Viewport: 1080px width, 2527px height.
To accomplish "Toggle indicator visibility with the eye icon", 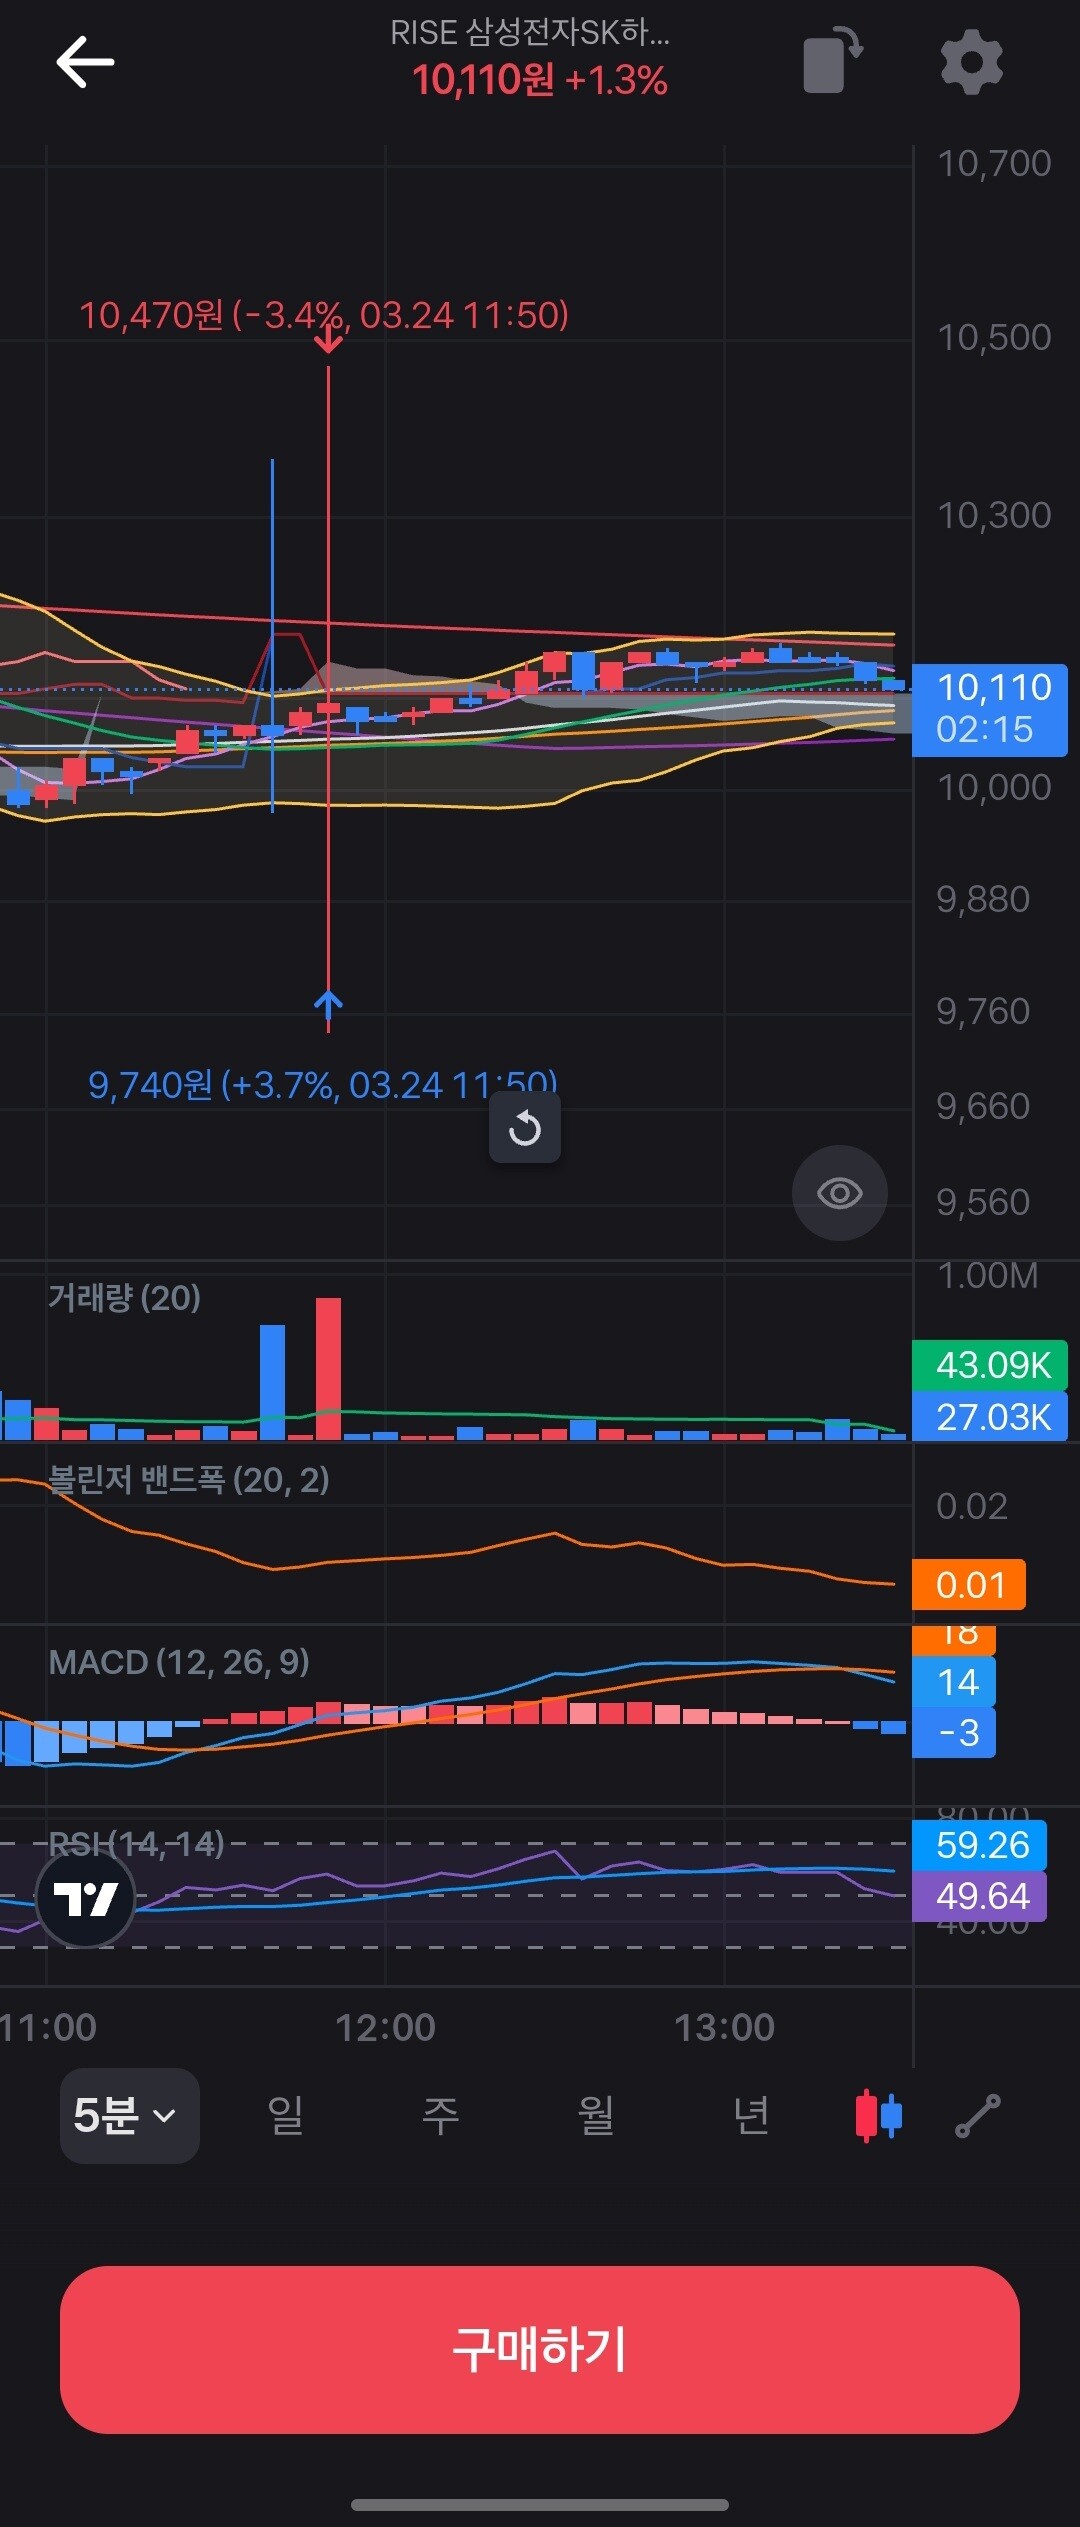I will [x=840, y=1193].
